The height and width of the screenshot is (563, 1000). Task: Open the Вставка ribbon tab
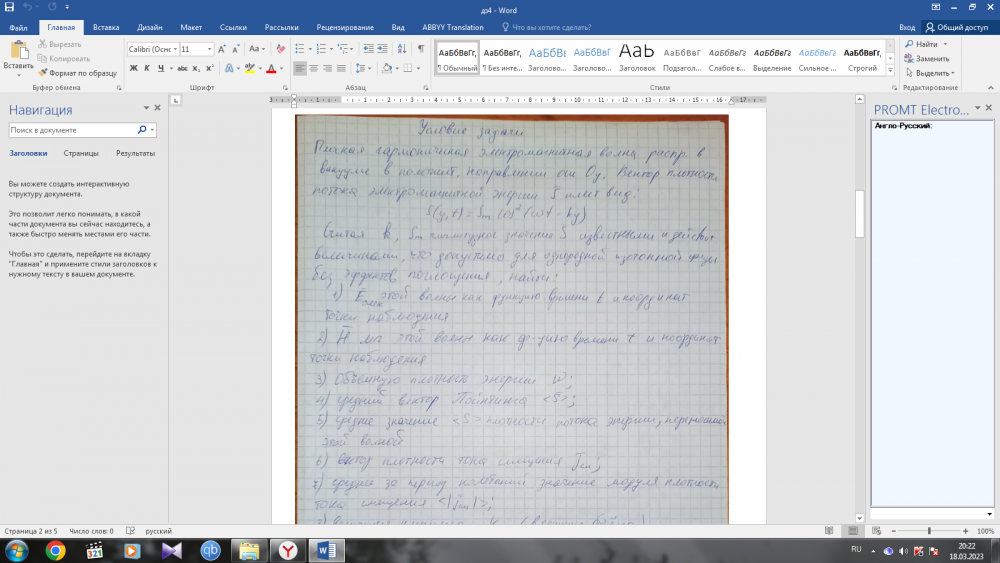(x=106, y=28)
